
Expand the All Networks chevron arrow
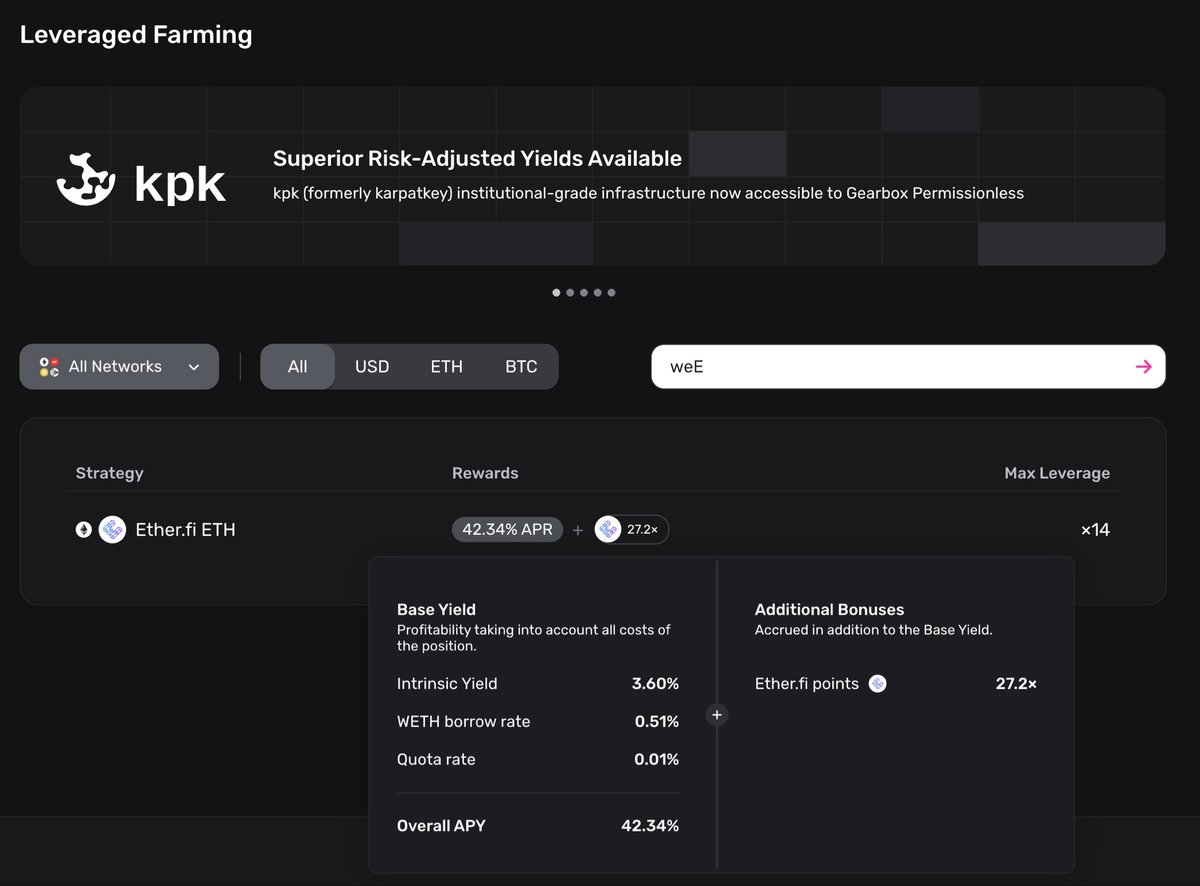point(194,367)
